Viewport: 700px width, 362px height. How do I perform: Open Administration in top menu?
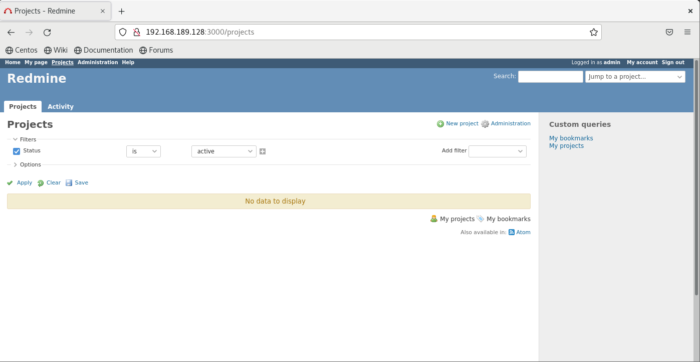98,62
